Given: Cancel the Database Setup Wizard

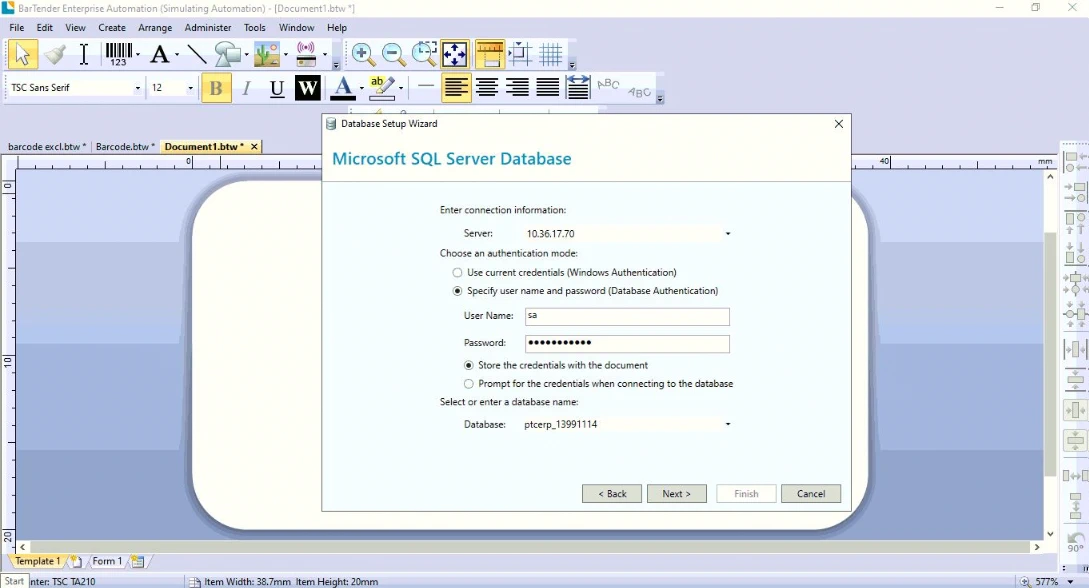Looking at the screenshot, I should click(x=810, y=494).
